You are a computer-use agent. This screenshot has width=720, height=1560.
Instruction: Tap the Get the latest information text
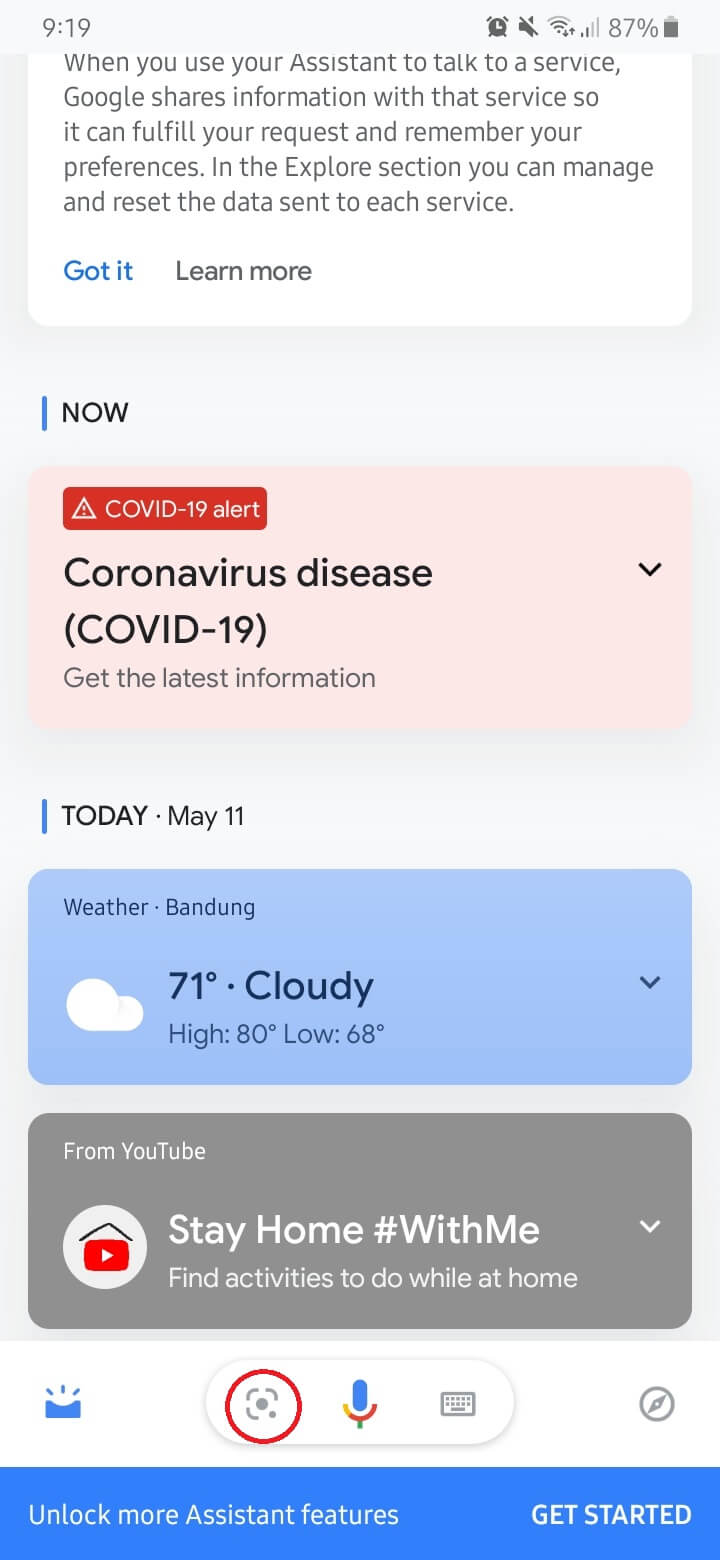219,677
